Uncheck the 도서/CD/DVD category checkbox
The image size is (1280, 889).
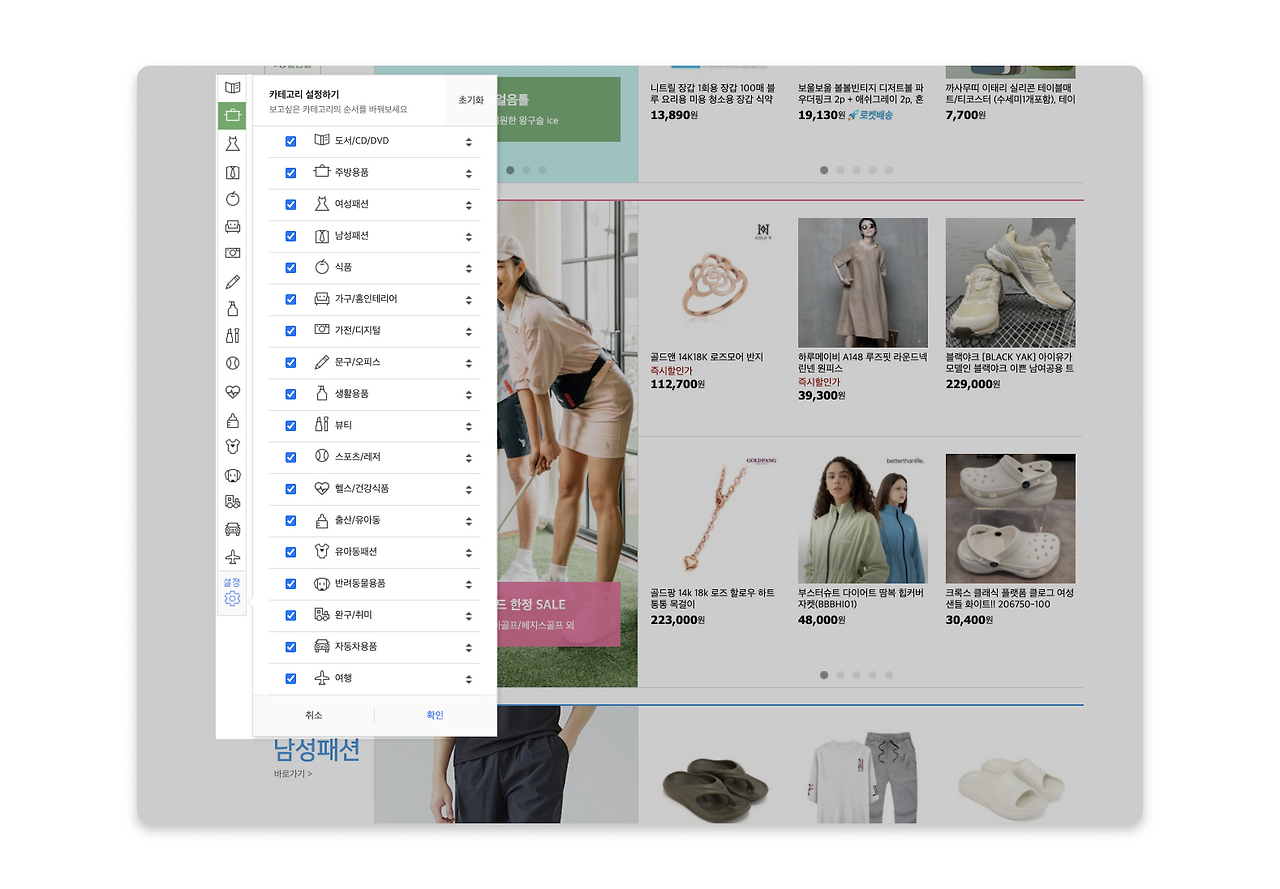point(291,141)
